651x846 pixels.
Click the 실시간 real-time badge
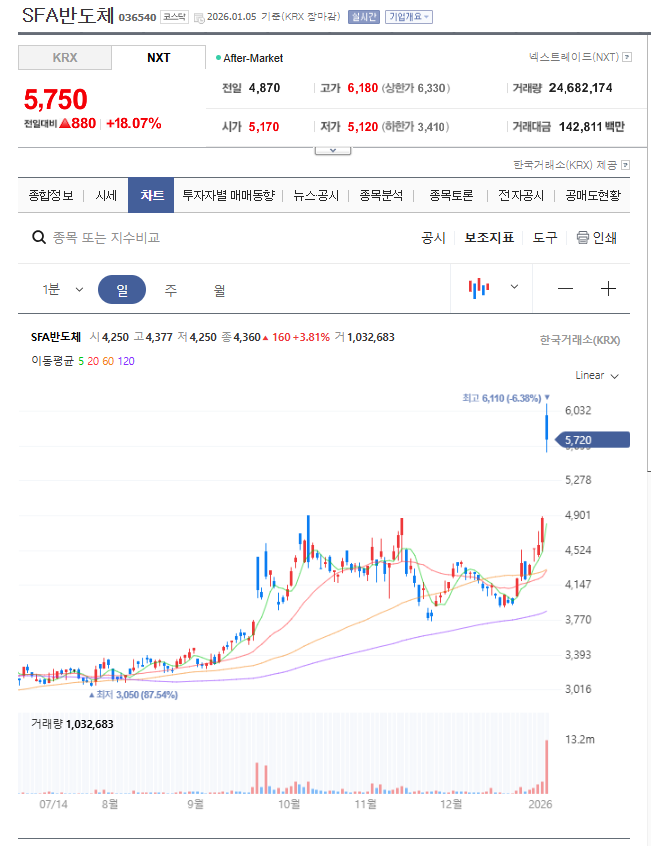click(x=364, y=17)
